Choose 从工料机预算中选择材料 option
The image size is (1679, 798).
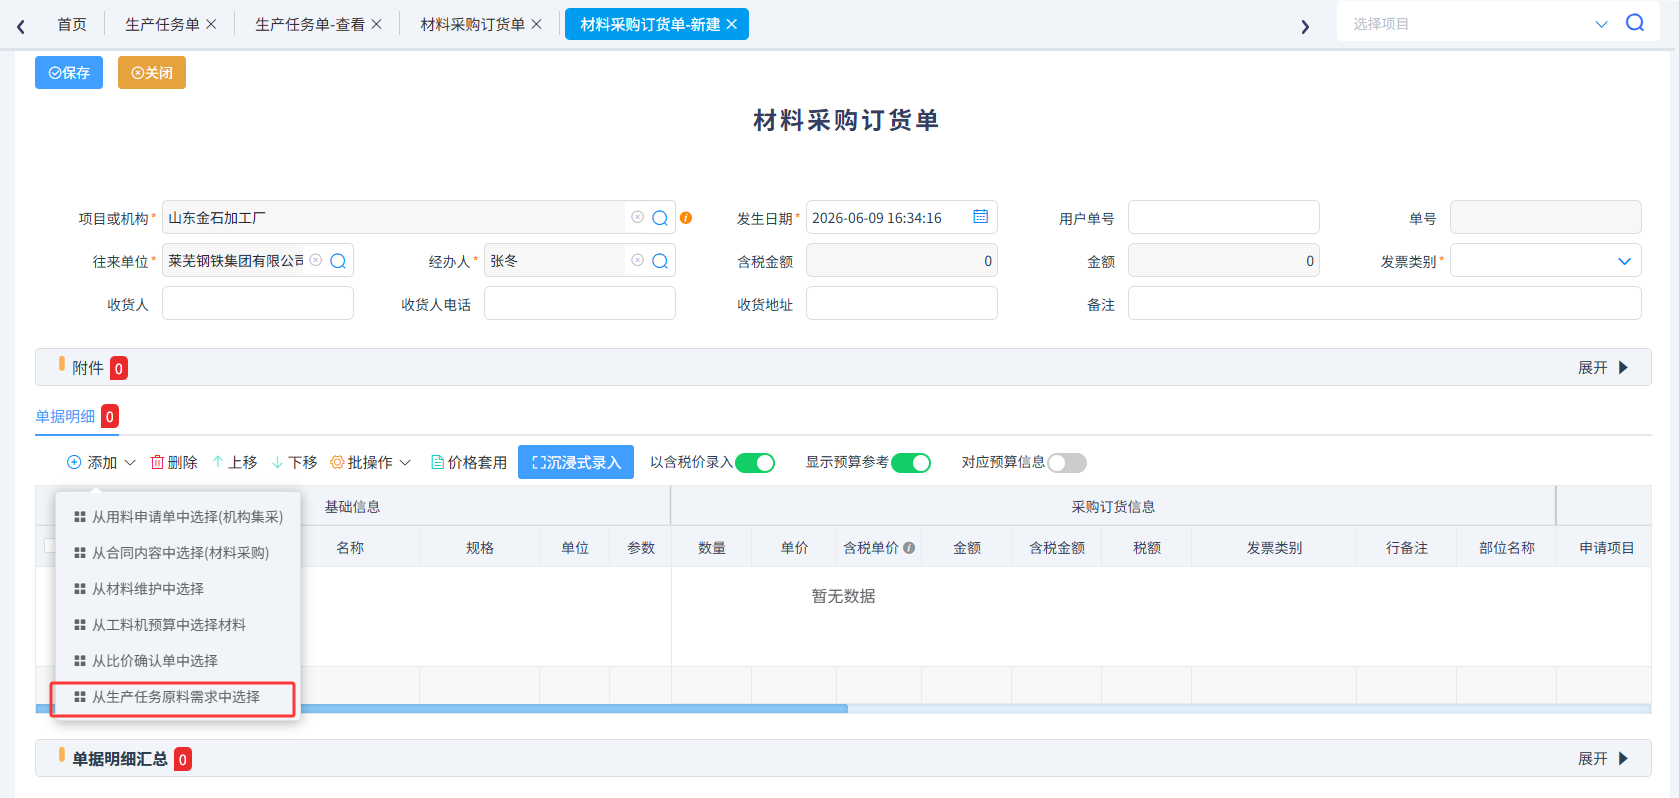178,625
